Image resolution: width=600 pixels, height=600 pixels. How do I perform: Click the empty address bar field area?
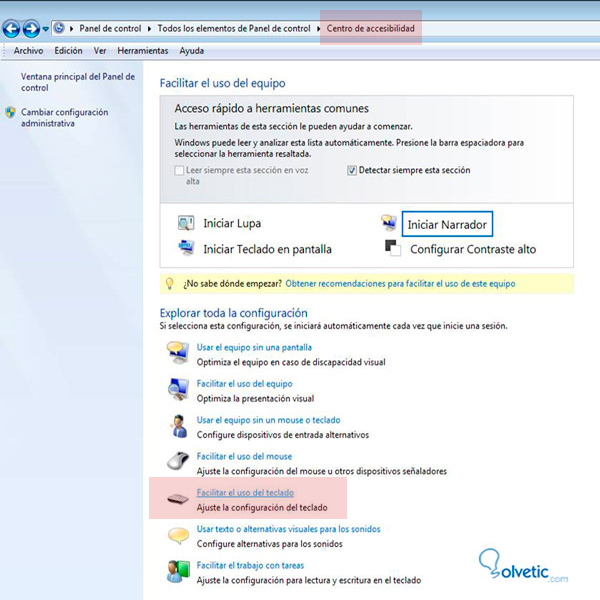pos(509,28)
